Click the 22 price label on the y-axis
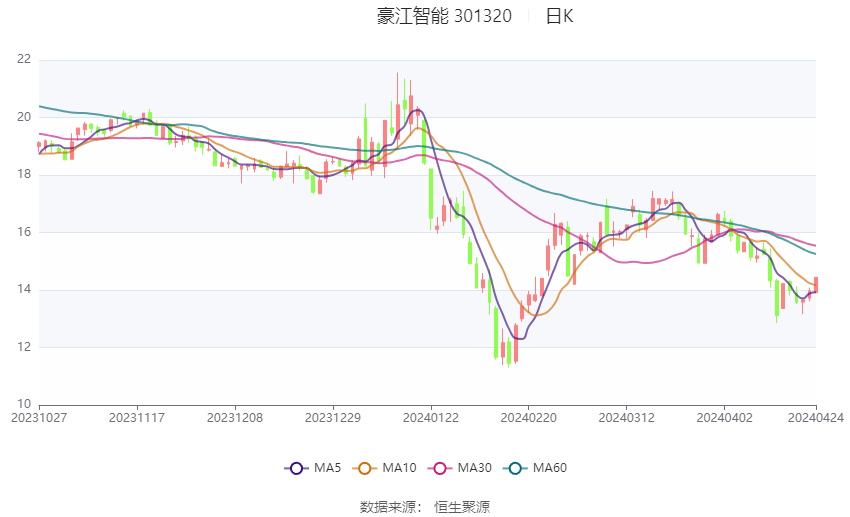The height and width of the screenshot is (517, 850). click(x=24, y=60)
